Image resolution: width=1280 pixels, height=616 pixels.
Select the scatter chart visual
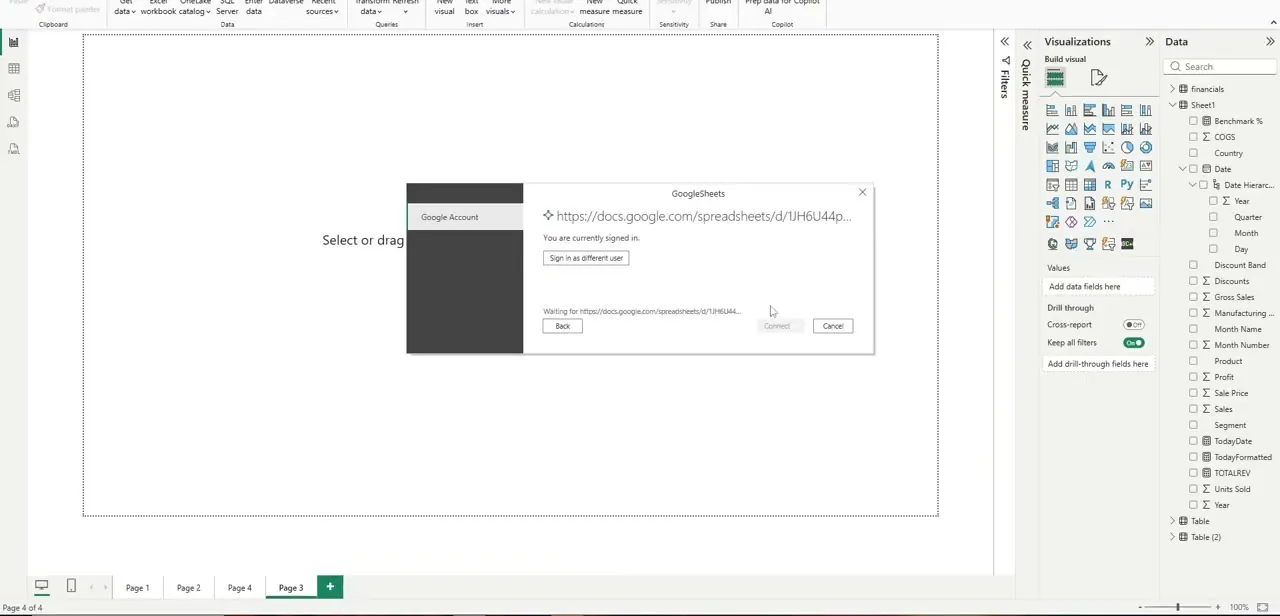(x=1108, y=147)
